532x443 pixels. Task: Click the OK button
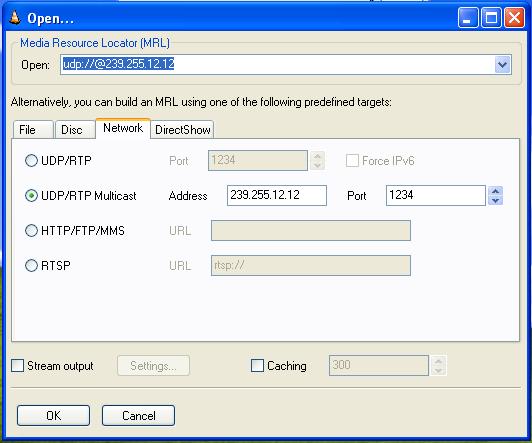pos(54,416)
